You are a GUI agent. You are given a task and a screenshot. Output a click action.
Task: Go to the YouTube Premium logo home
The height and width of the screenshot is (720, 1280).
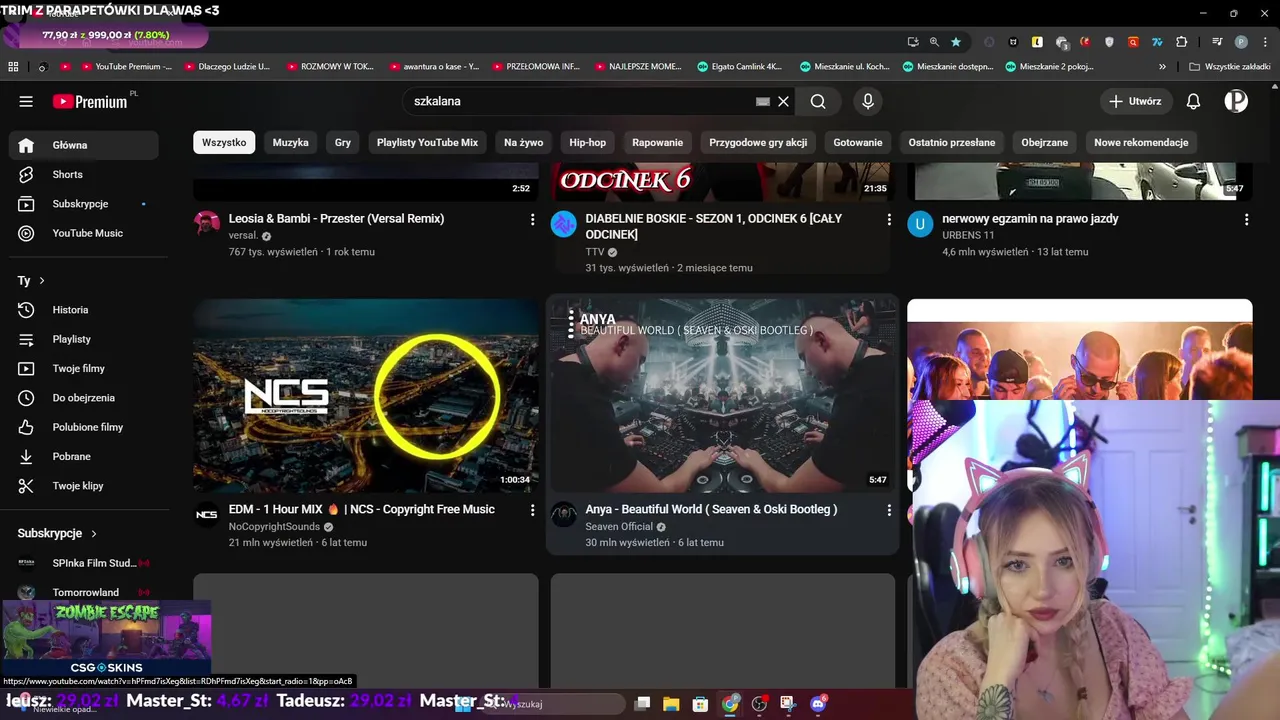click(90, 101)
